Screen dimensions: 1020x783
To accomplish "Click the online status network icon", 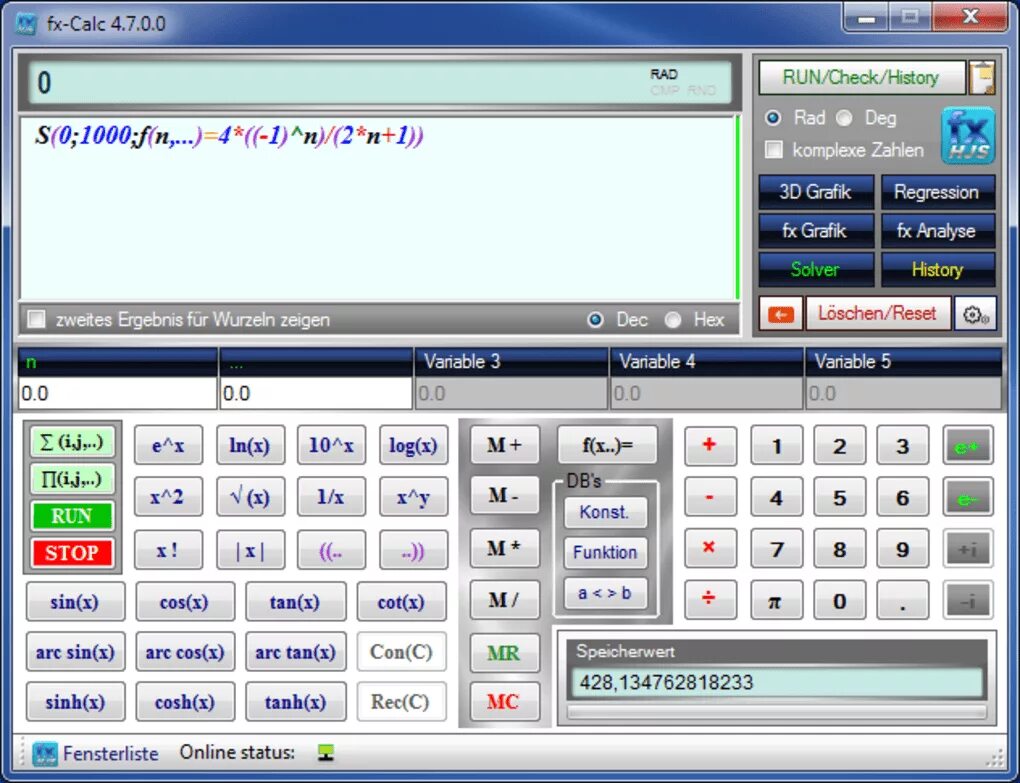I will coord(325,753).
